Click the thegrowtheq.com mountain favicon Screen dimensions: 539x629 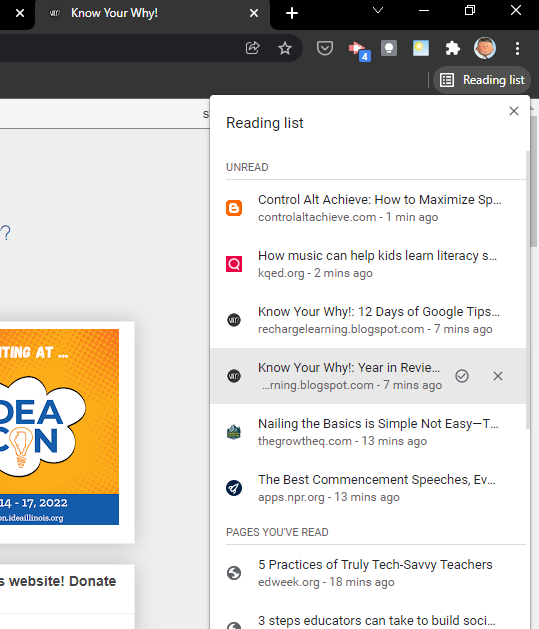tap(234, 432)
